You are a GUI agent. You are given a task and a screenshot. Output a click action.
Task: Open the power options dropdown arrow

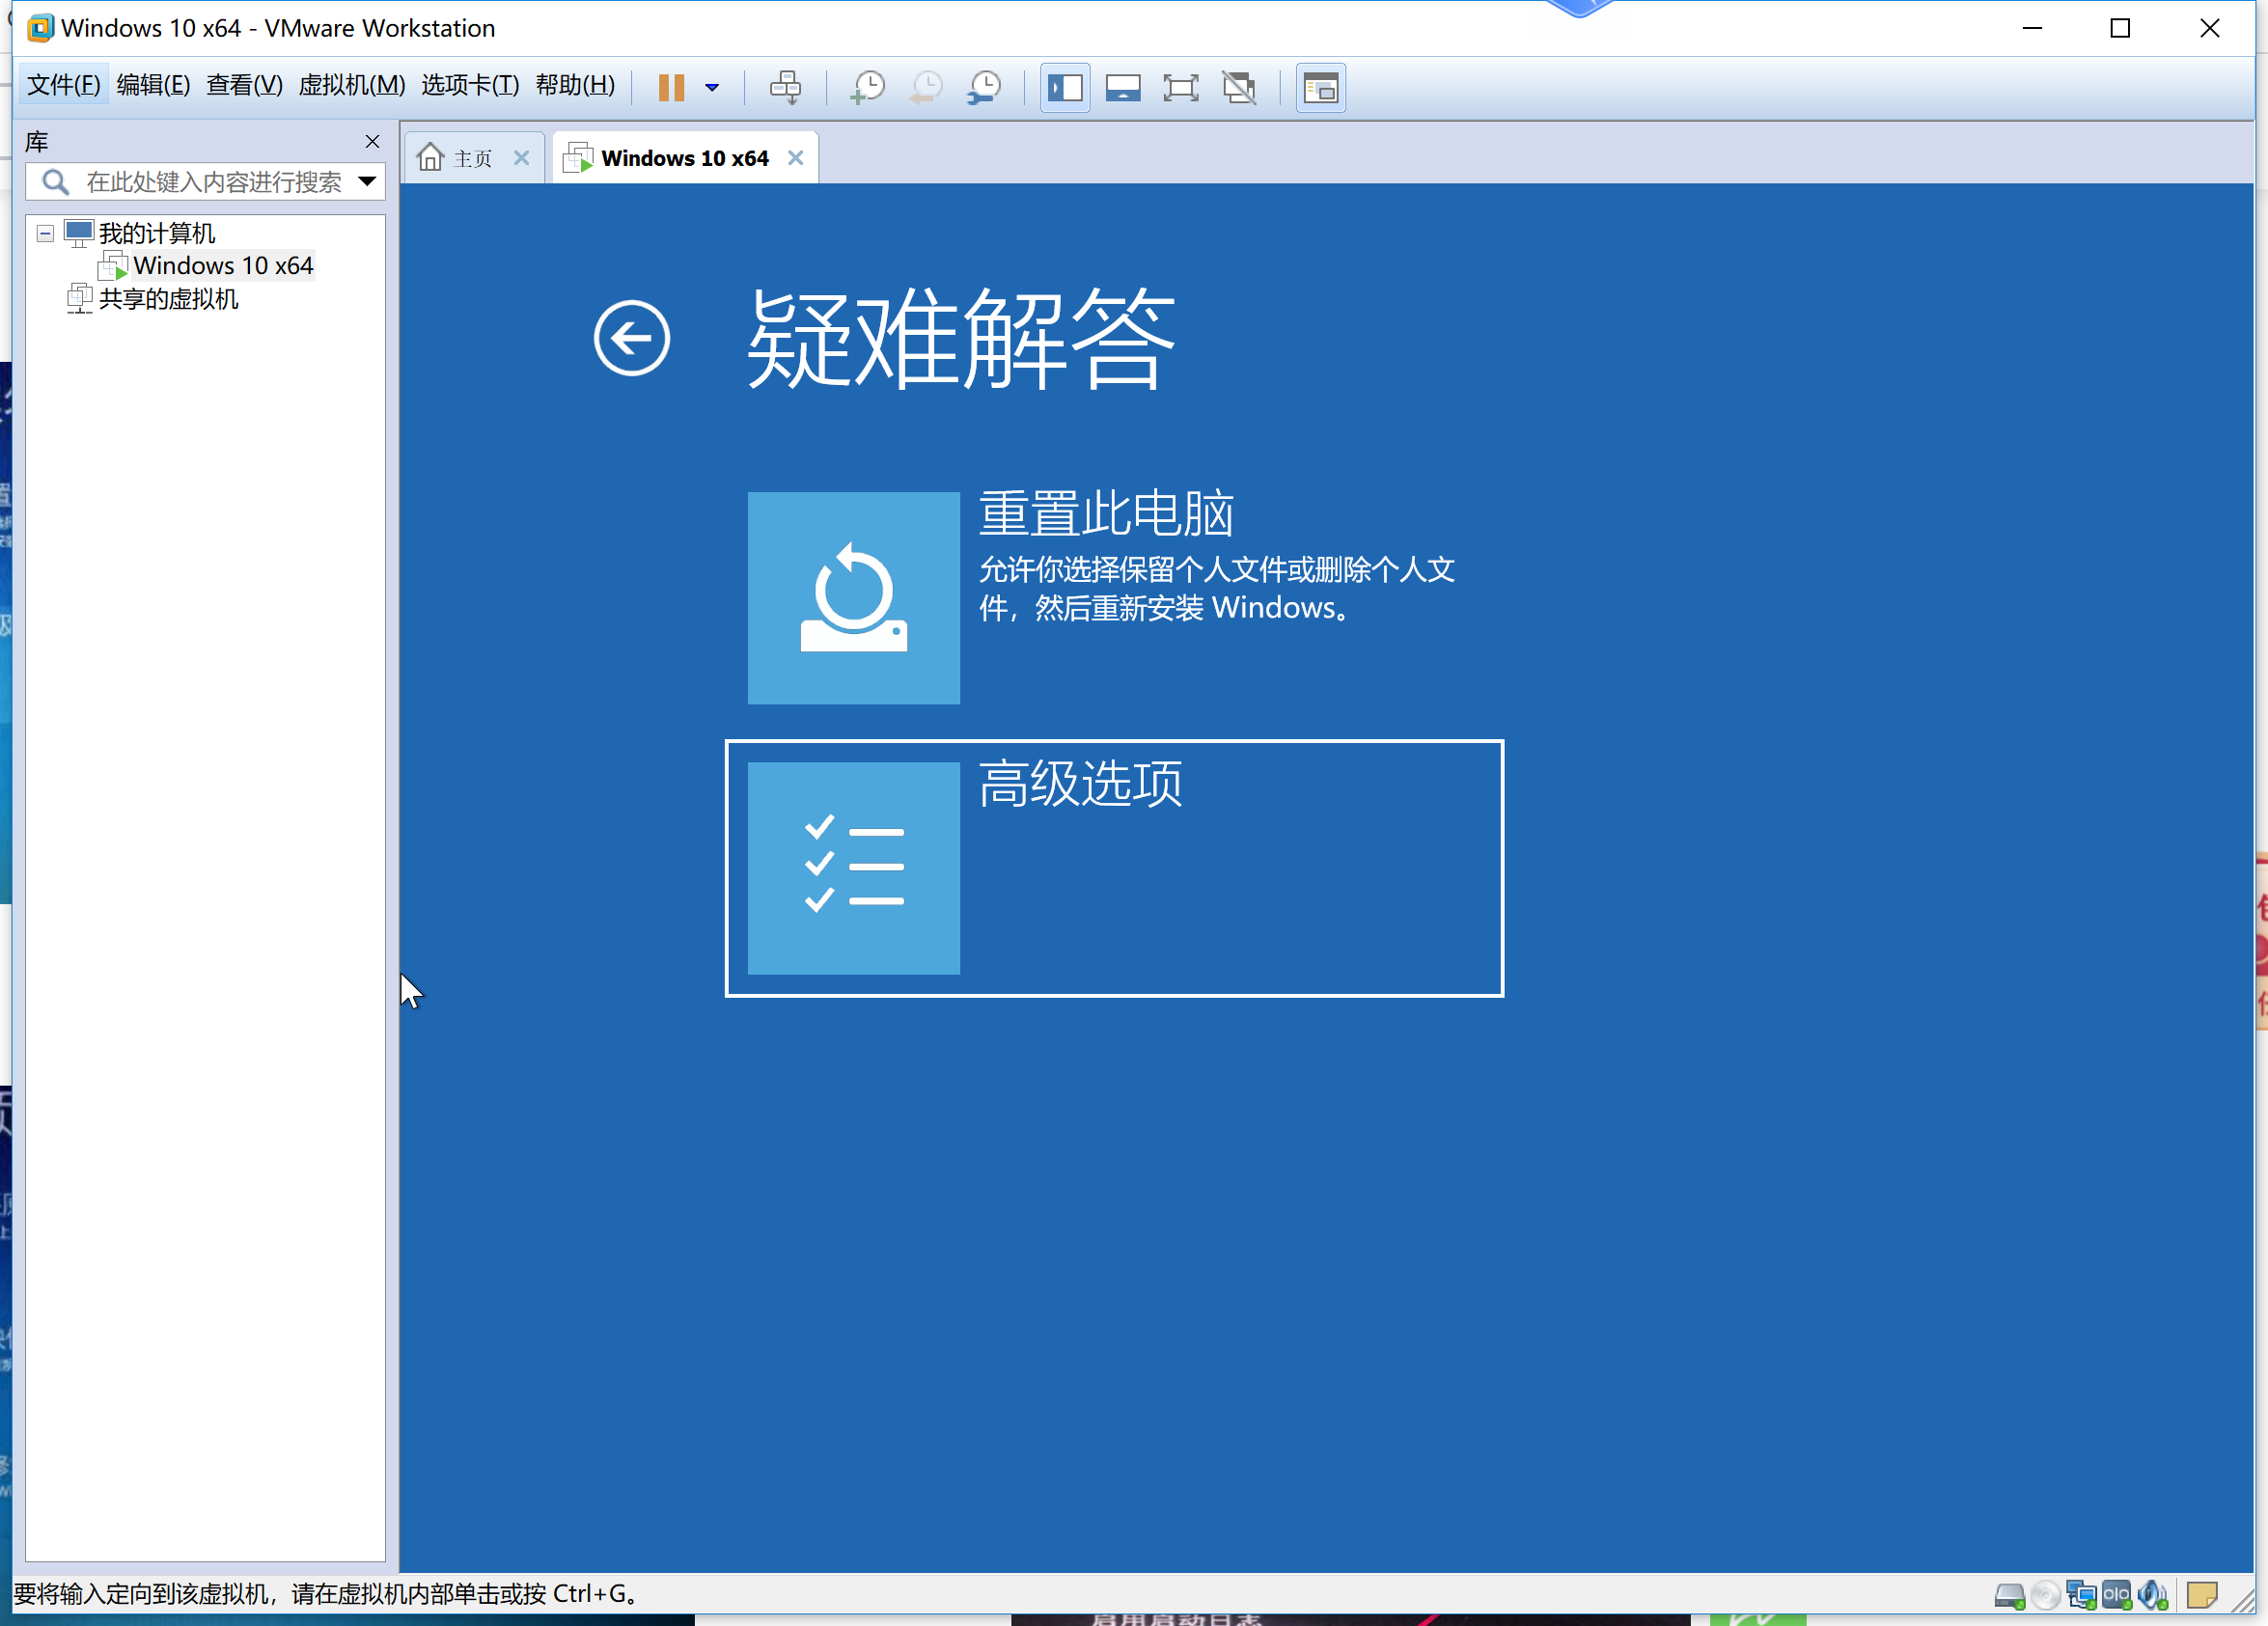click(x=712, y=87)
